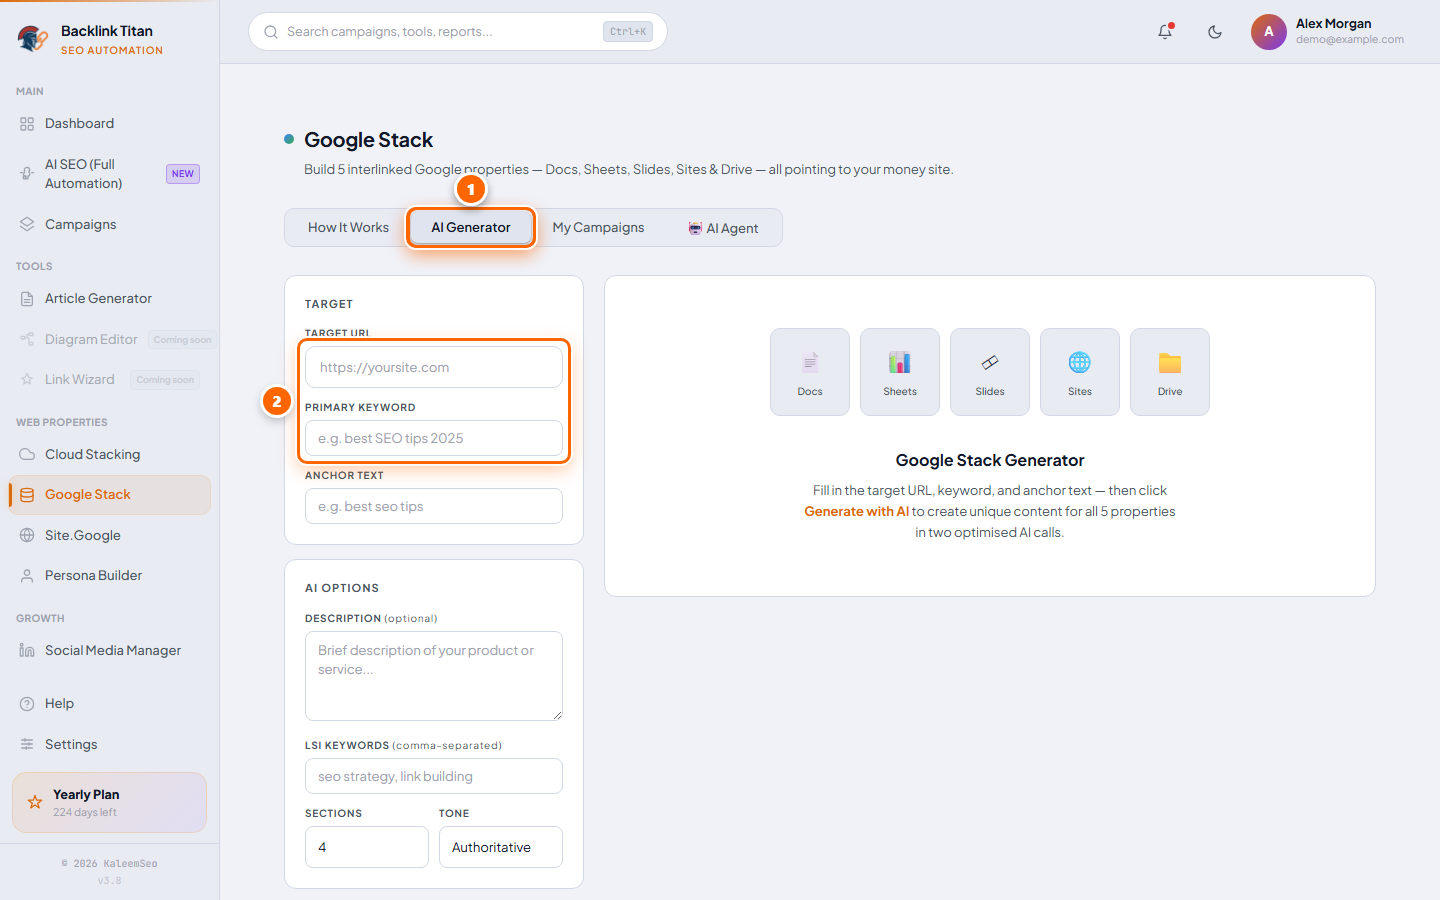Click Alex Morgan avatar circle

coord(1269,32)
